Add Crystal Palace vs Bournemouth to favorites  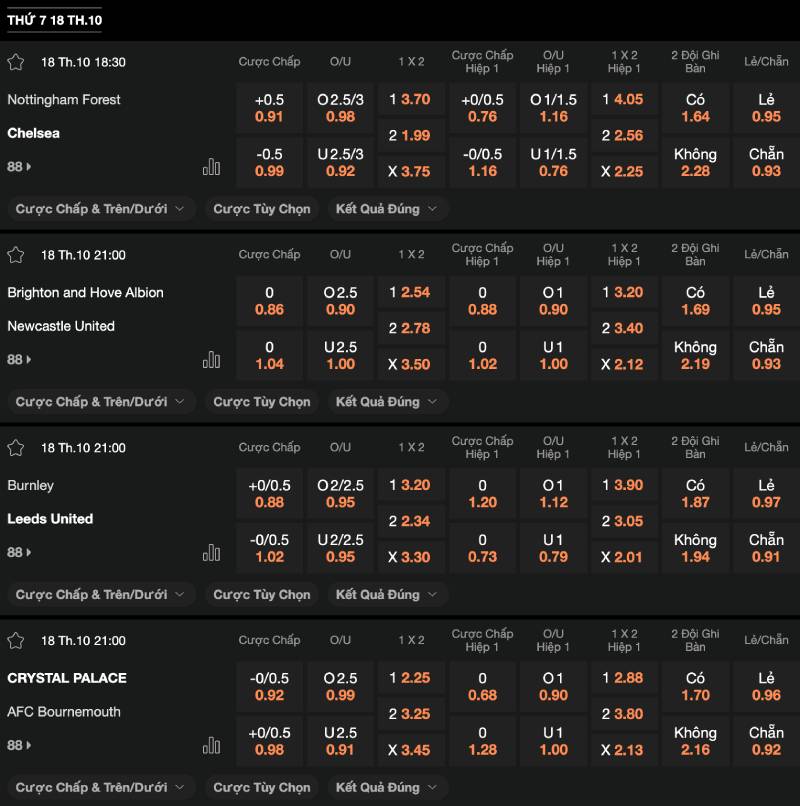pyautogui.click(x=16, y=641)
